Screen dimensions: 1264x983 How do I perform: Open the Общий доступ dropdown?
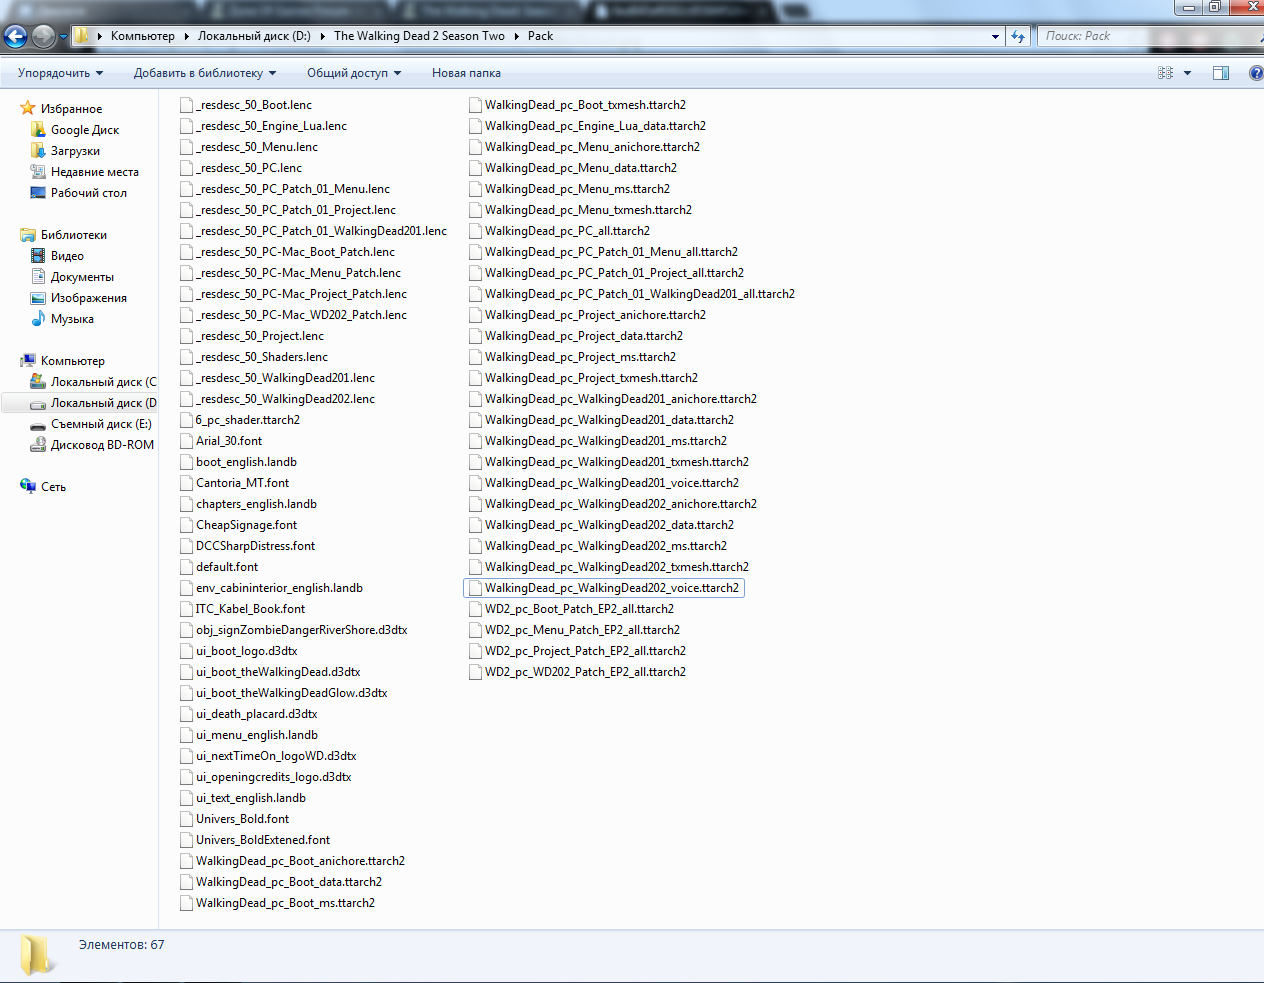tap(354, 73)
